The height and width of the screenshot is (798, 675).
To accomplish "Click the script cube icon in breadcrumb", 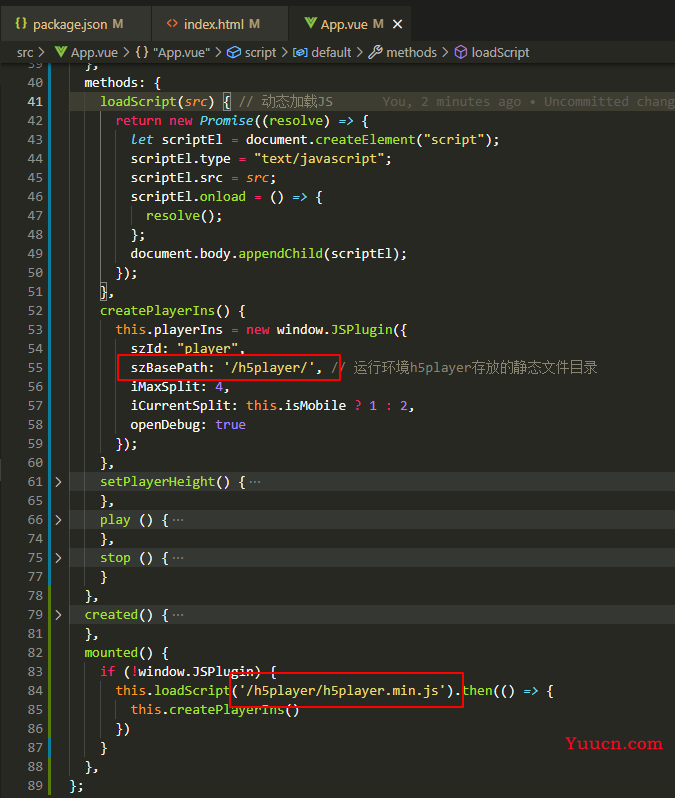I will [234, 52].
